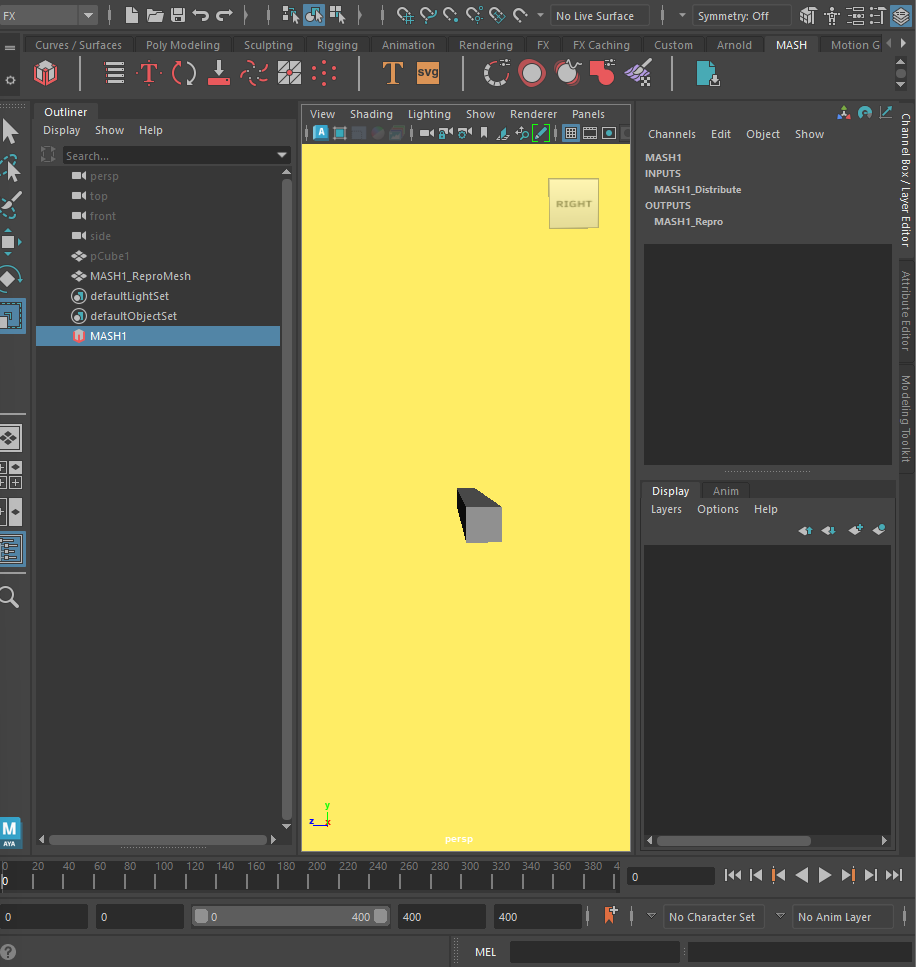Viewport: 916px width, 967px height.
Task: Click the Create MASH Network icon
Action: (x=46, y=73)
